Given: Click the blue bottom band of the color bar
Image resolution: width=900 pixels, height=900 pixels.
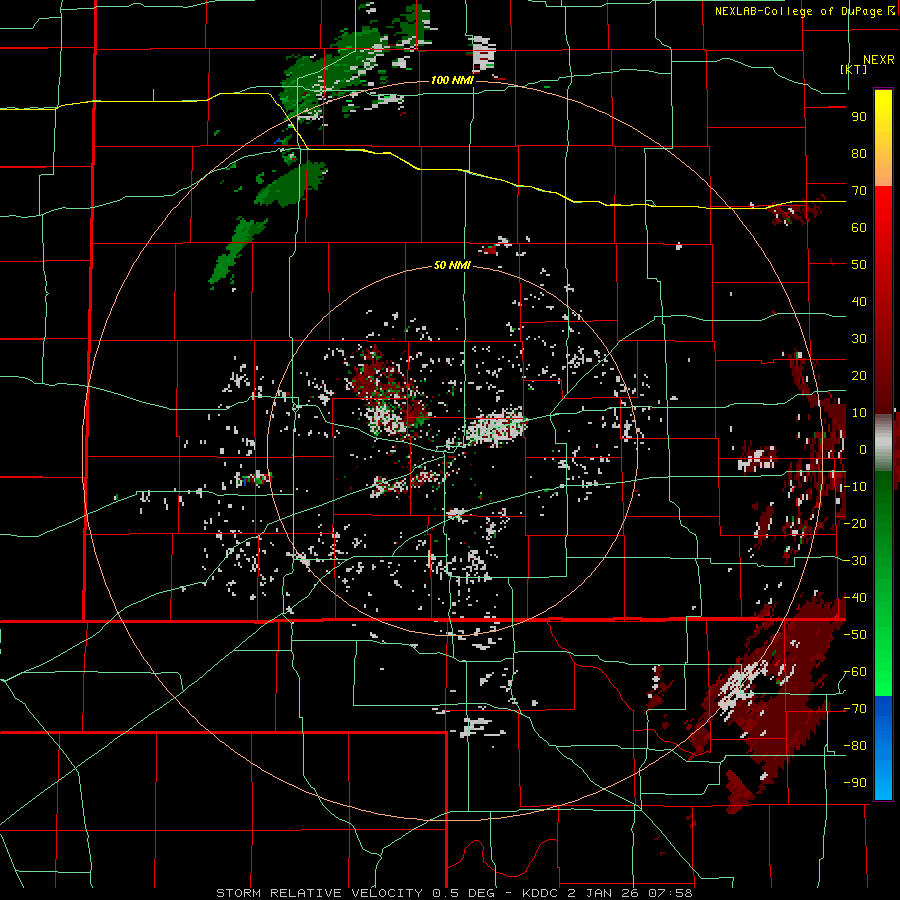Looking at the screenshot, I should click(883, 747).
